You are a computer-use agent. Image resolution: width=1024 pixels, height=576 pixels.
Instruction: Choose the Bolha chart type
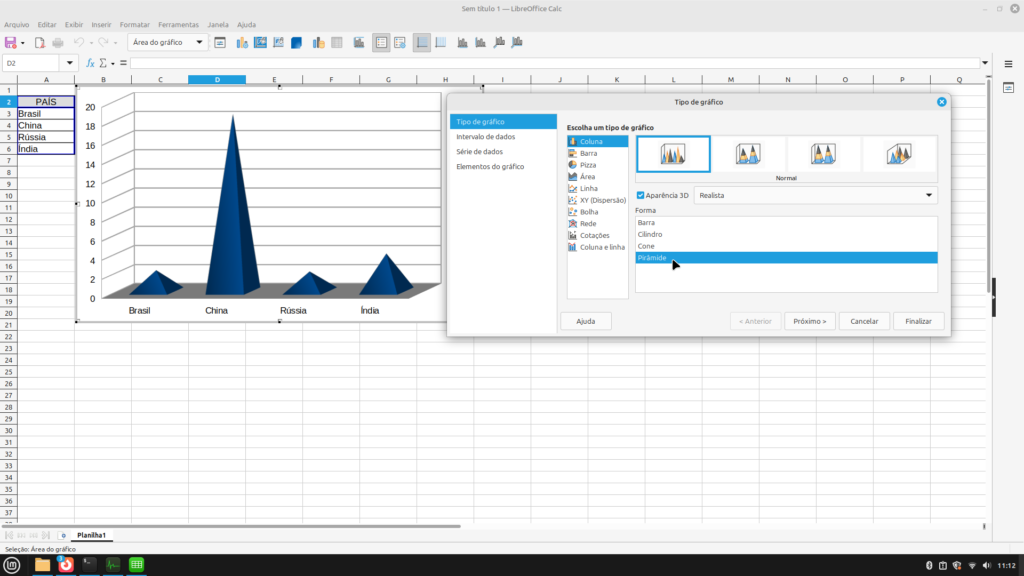click(589, 212)
